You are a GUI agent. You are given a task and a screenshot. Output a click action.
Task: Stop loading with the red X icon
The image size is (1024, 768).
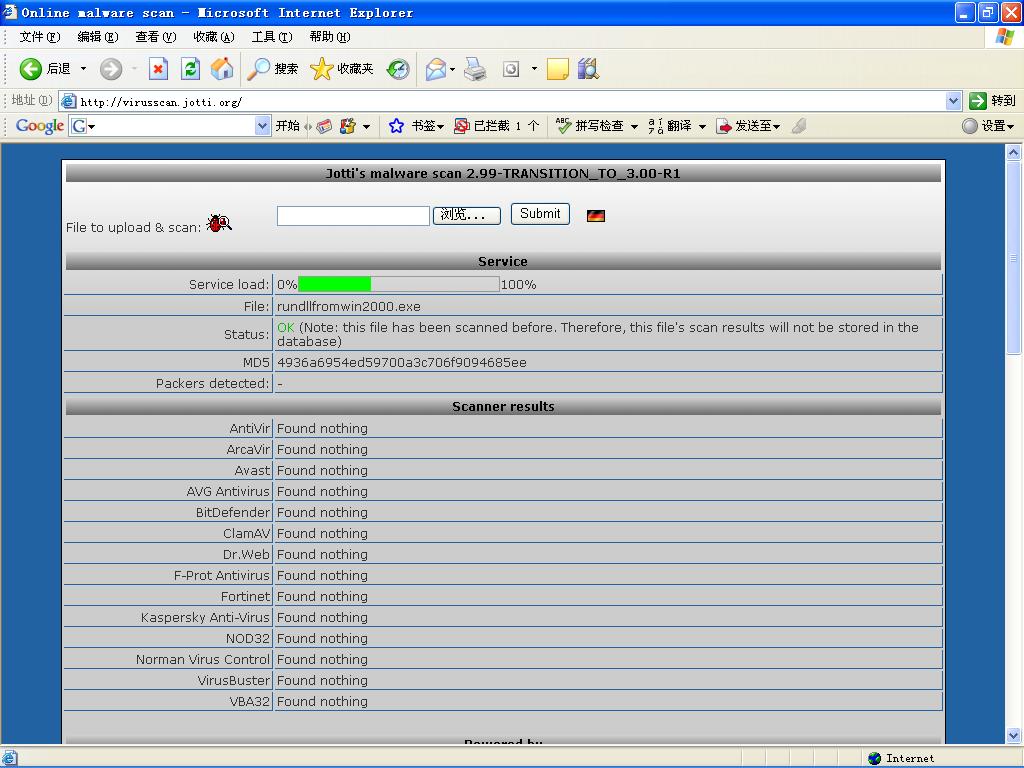(x=158, y=69)
